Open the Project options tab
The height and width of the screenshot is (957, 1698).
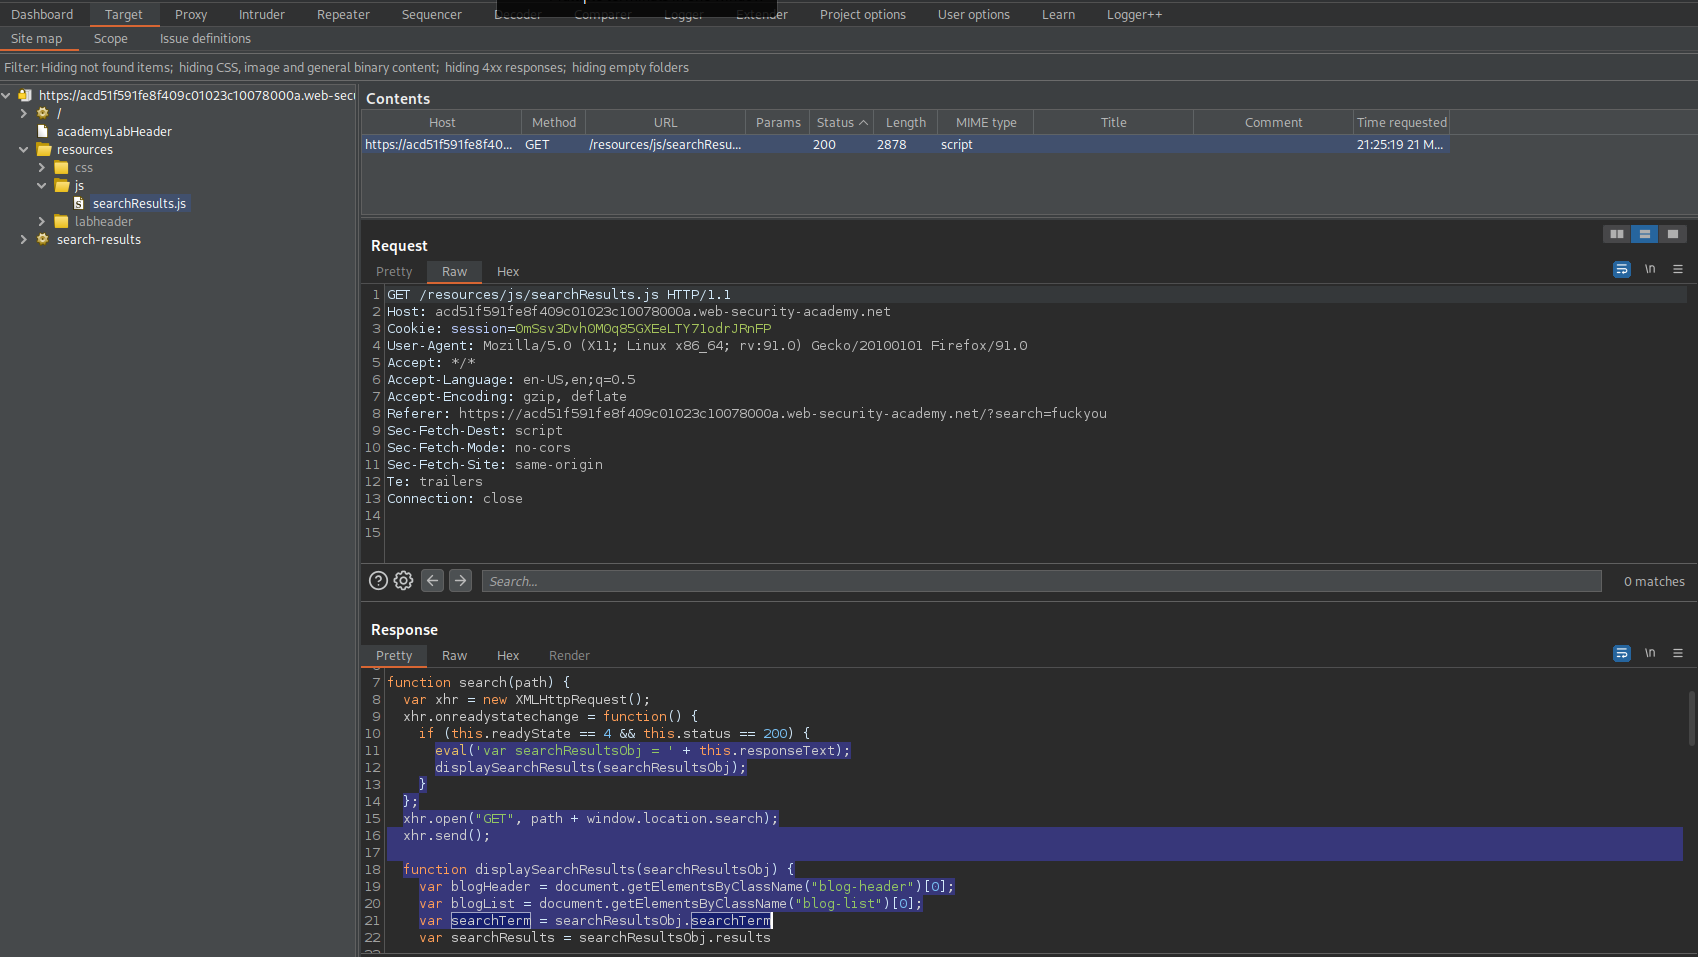click(x=863, y=15)
